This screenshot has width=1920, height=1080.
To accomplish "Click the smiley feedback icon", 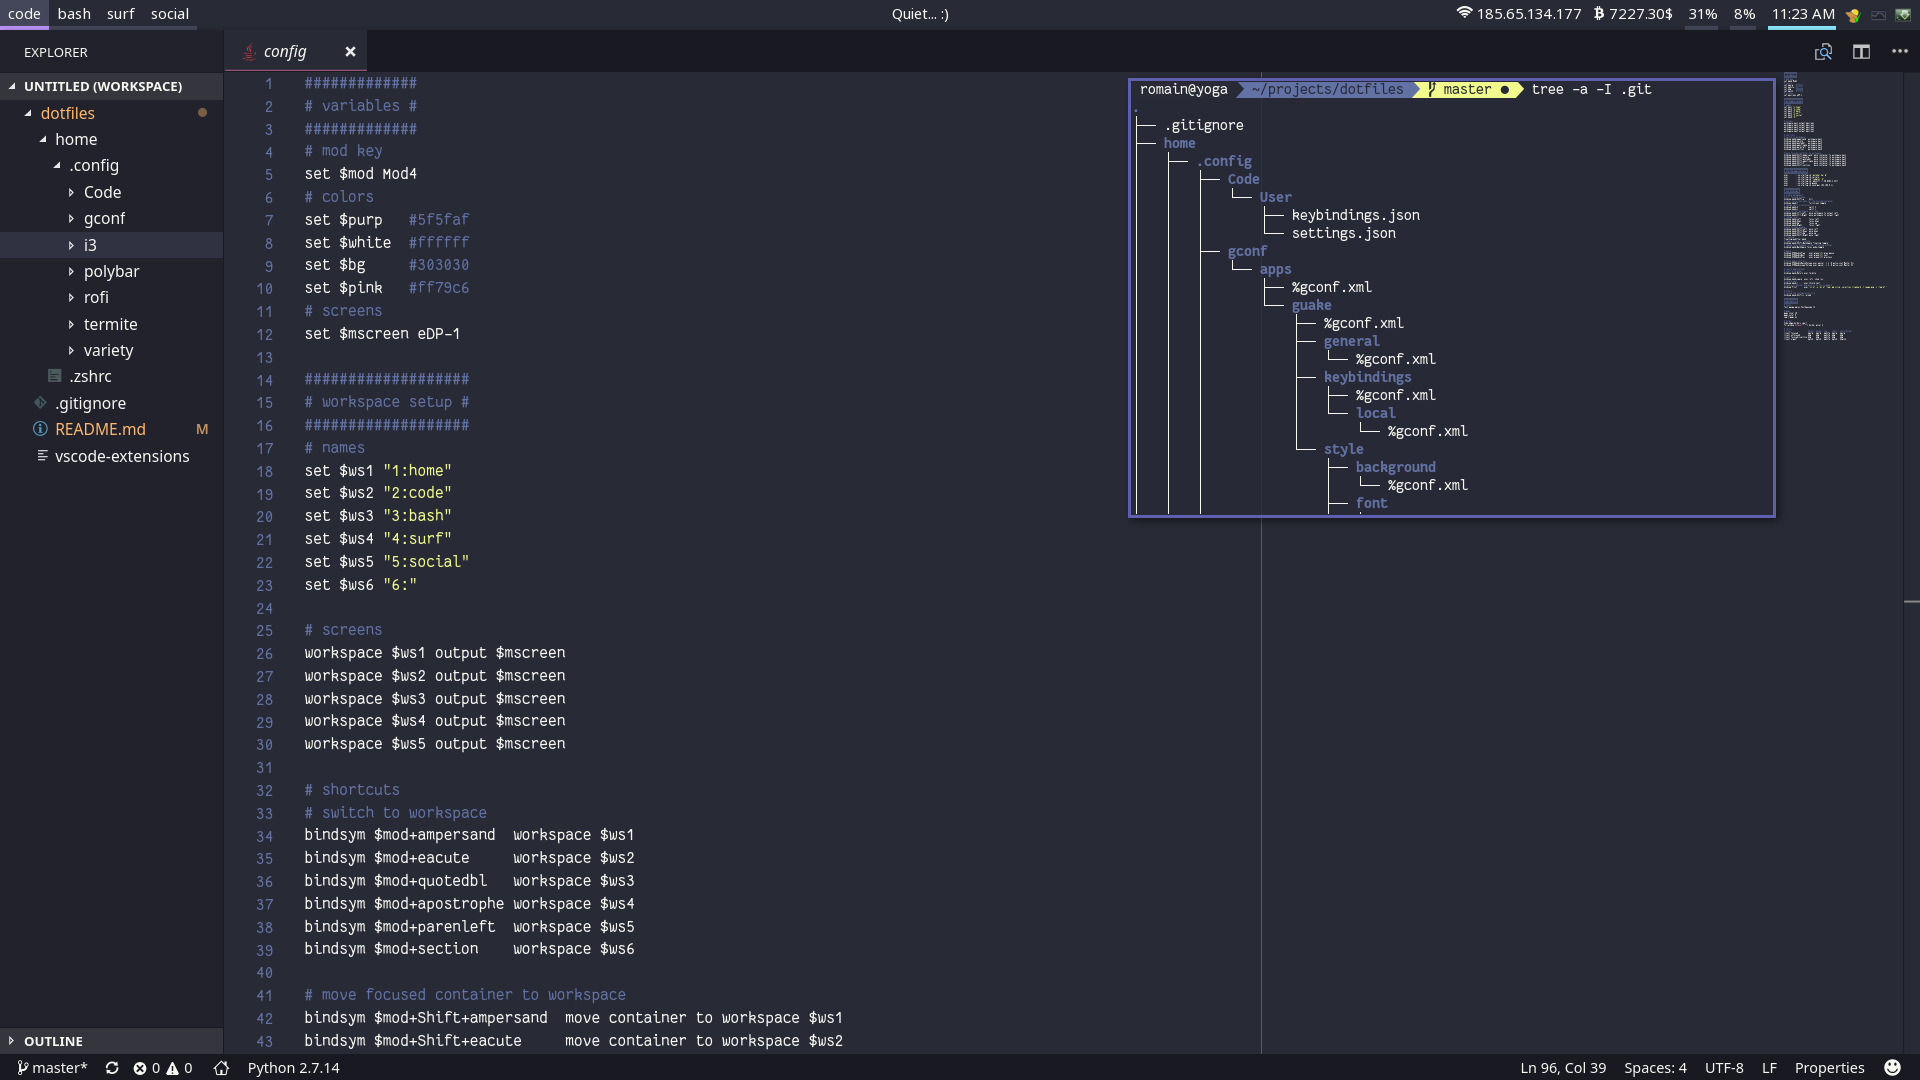I will [x=1892, y=1068].
